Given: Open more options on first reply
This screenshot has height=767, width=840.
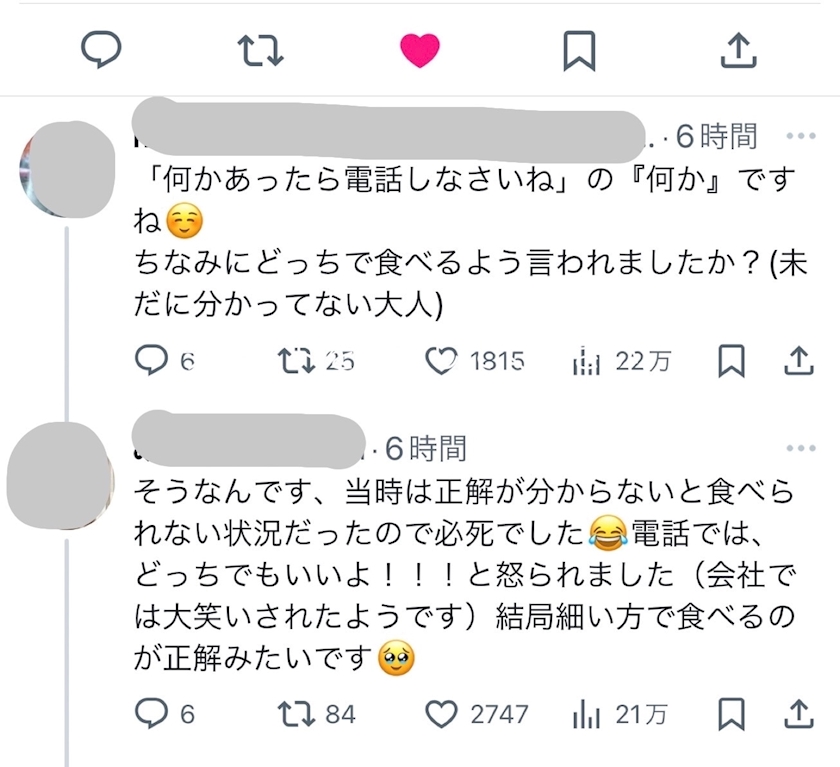Looking at the screenshot, I should (801, 136).
